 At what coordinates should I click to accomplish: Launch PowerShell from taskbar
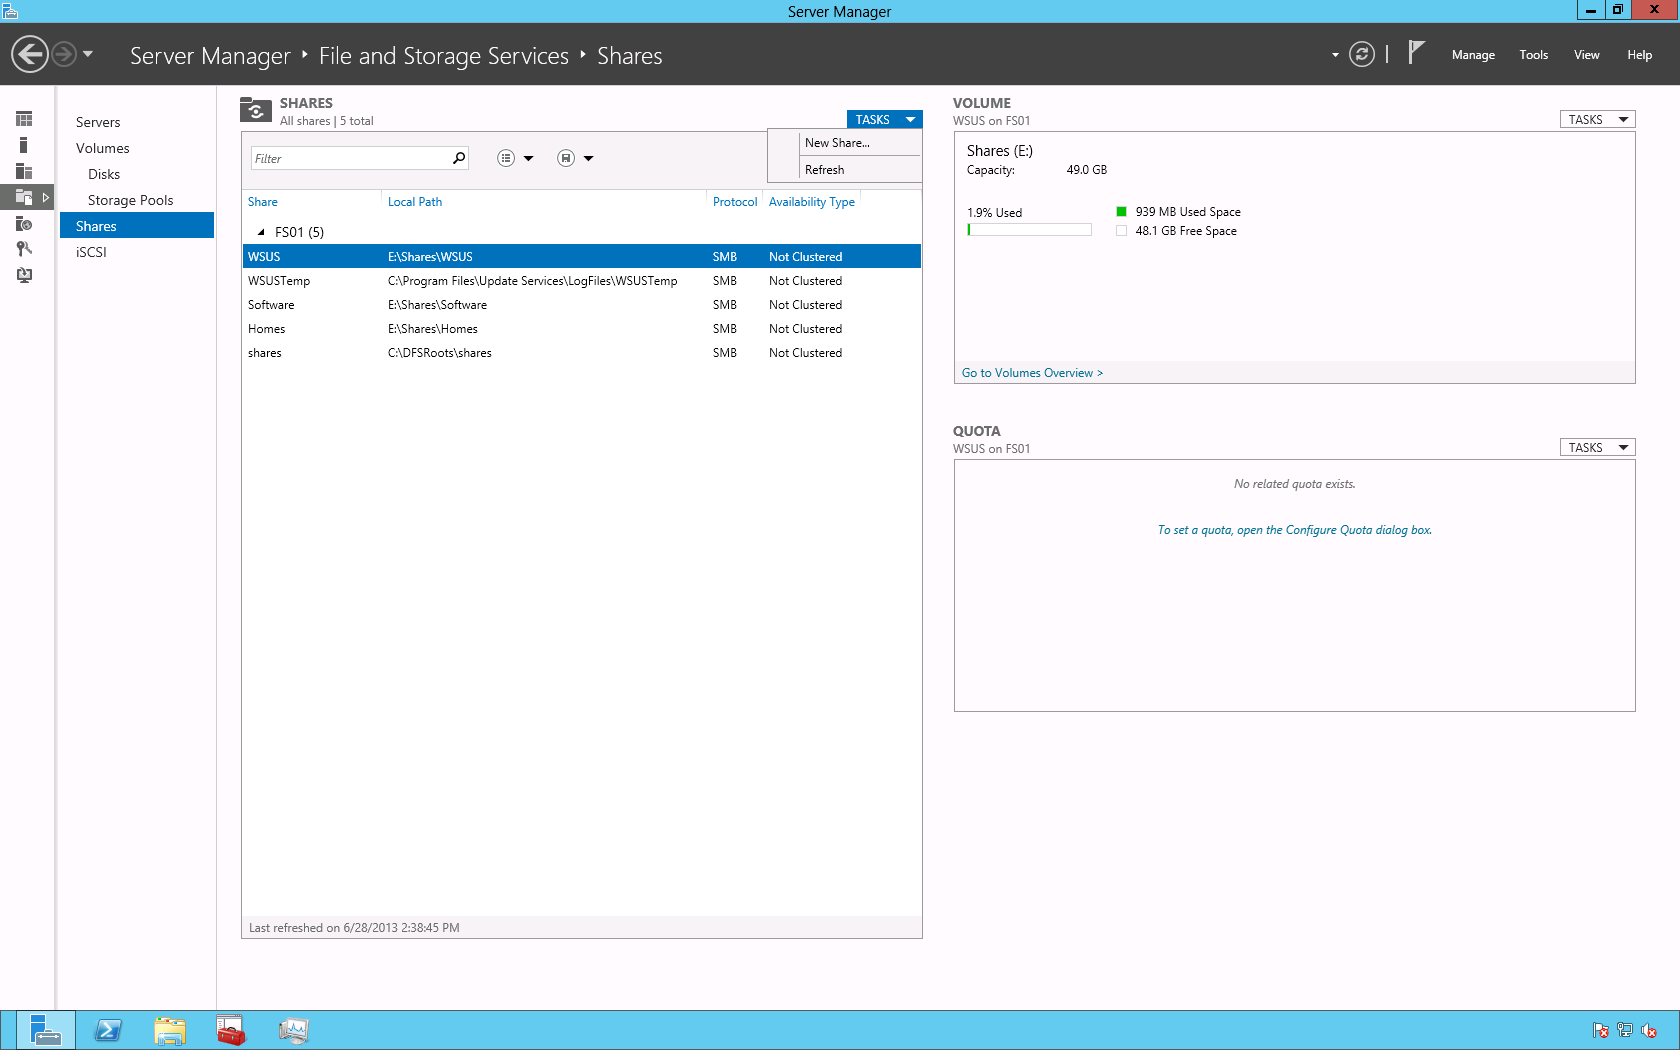108,1030
